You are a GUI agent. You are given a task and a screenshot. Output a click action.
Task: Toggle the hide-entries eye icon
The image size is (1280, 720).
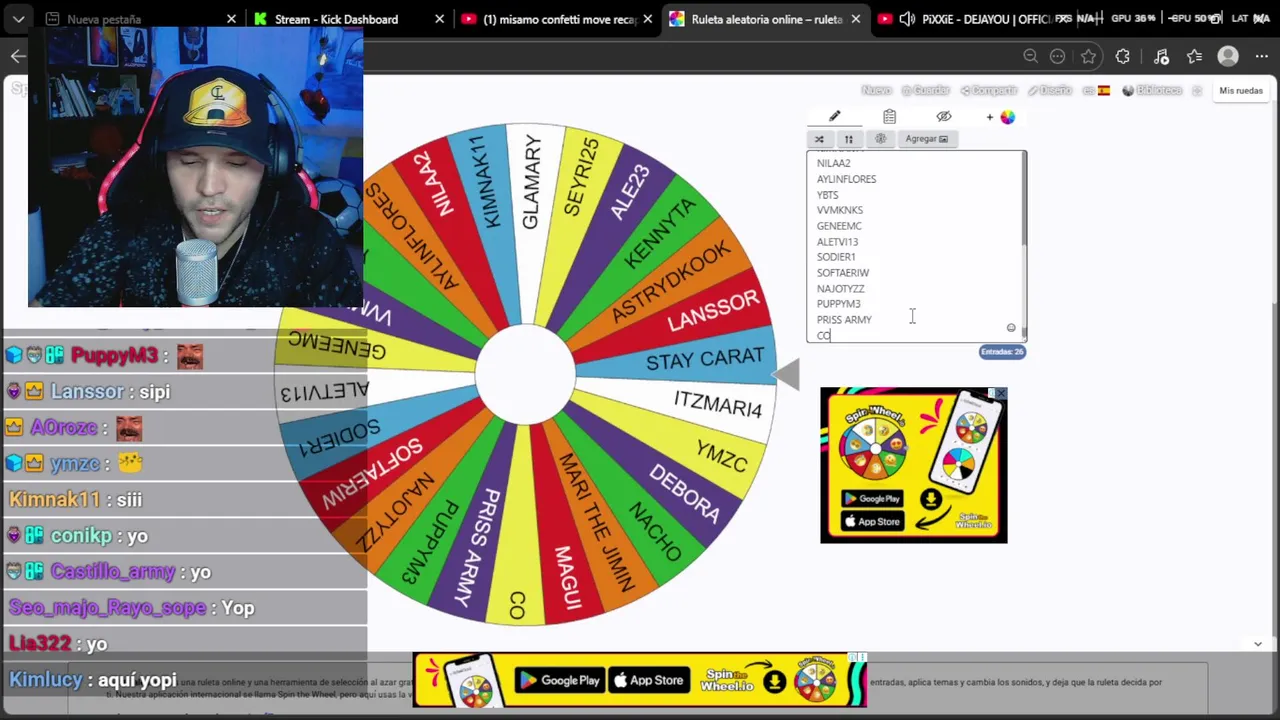[943, 117]
